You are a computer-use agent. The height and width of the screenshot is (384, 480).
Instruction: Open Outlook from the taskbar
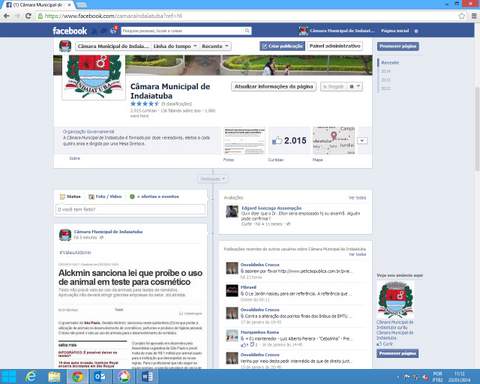pos(100,377)
